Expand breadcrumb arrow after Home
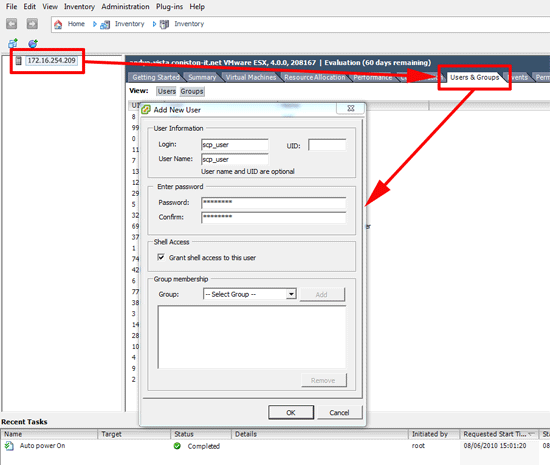Screen dimensions: 550x465 pos(94,24)
